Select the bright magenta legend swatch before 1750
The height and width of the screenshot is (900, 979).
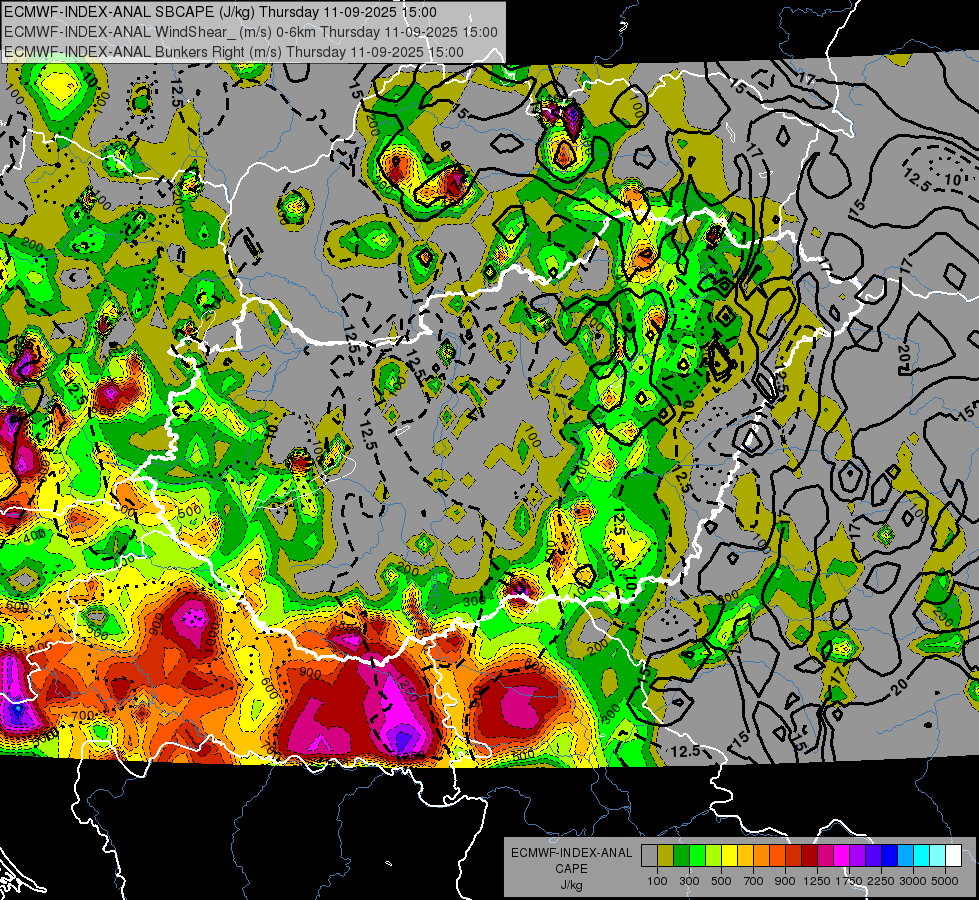click(x=842, y=856)
